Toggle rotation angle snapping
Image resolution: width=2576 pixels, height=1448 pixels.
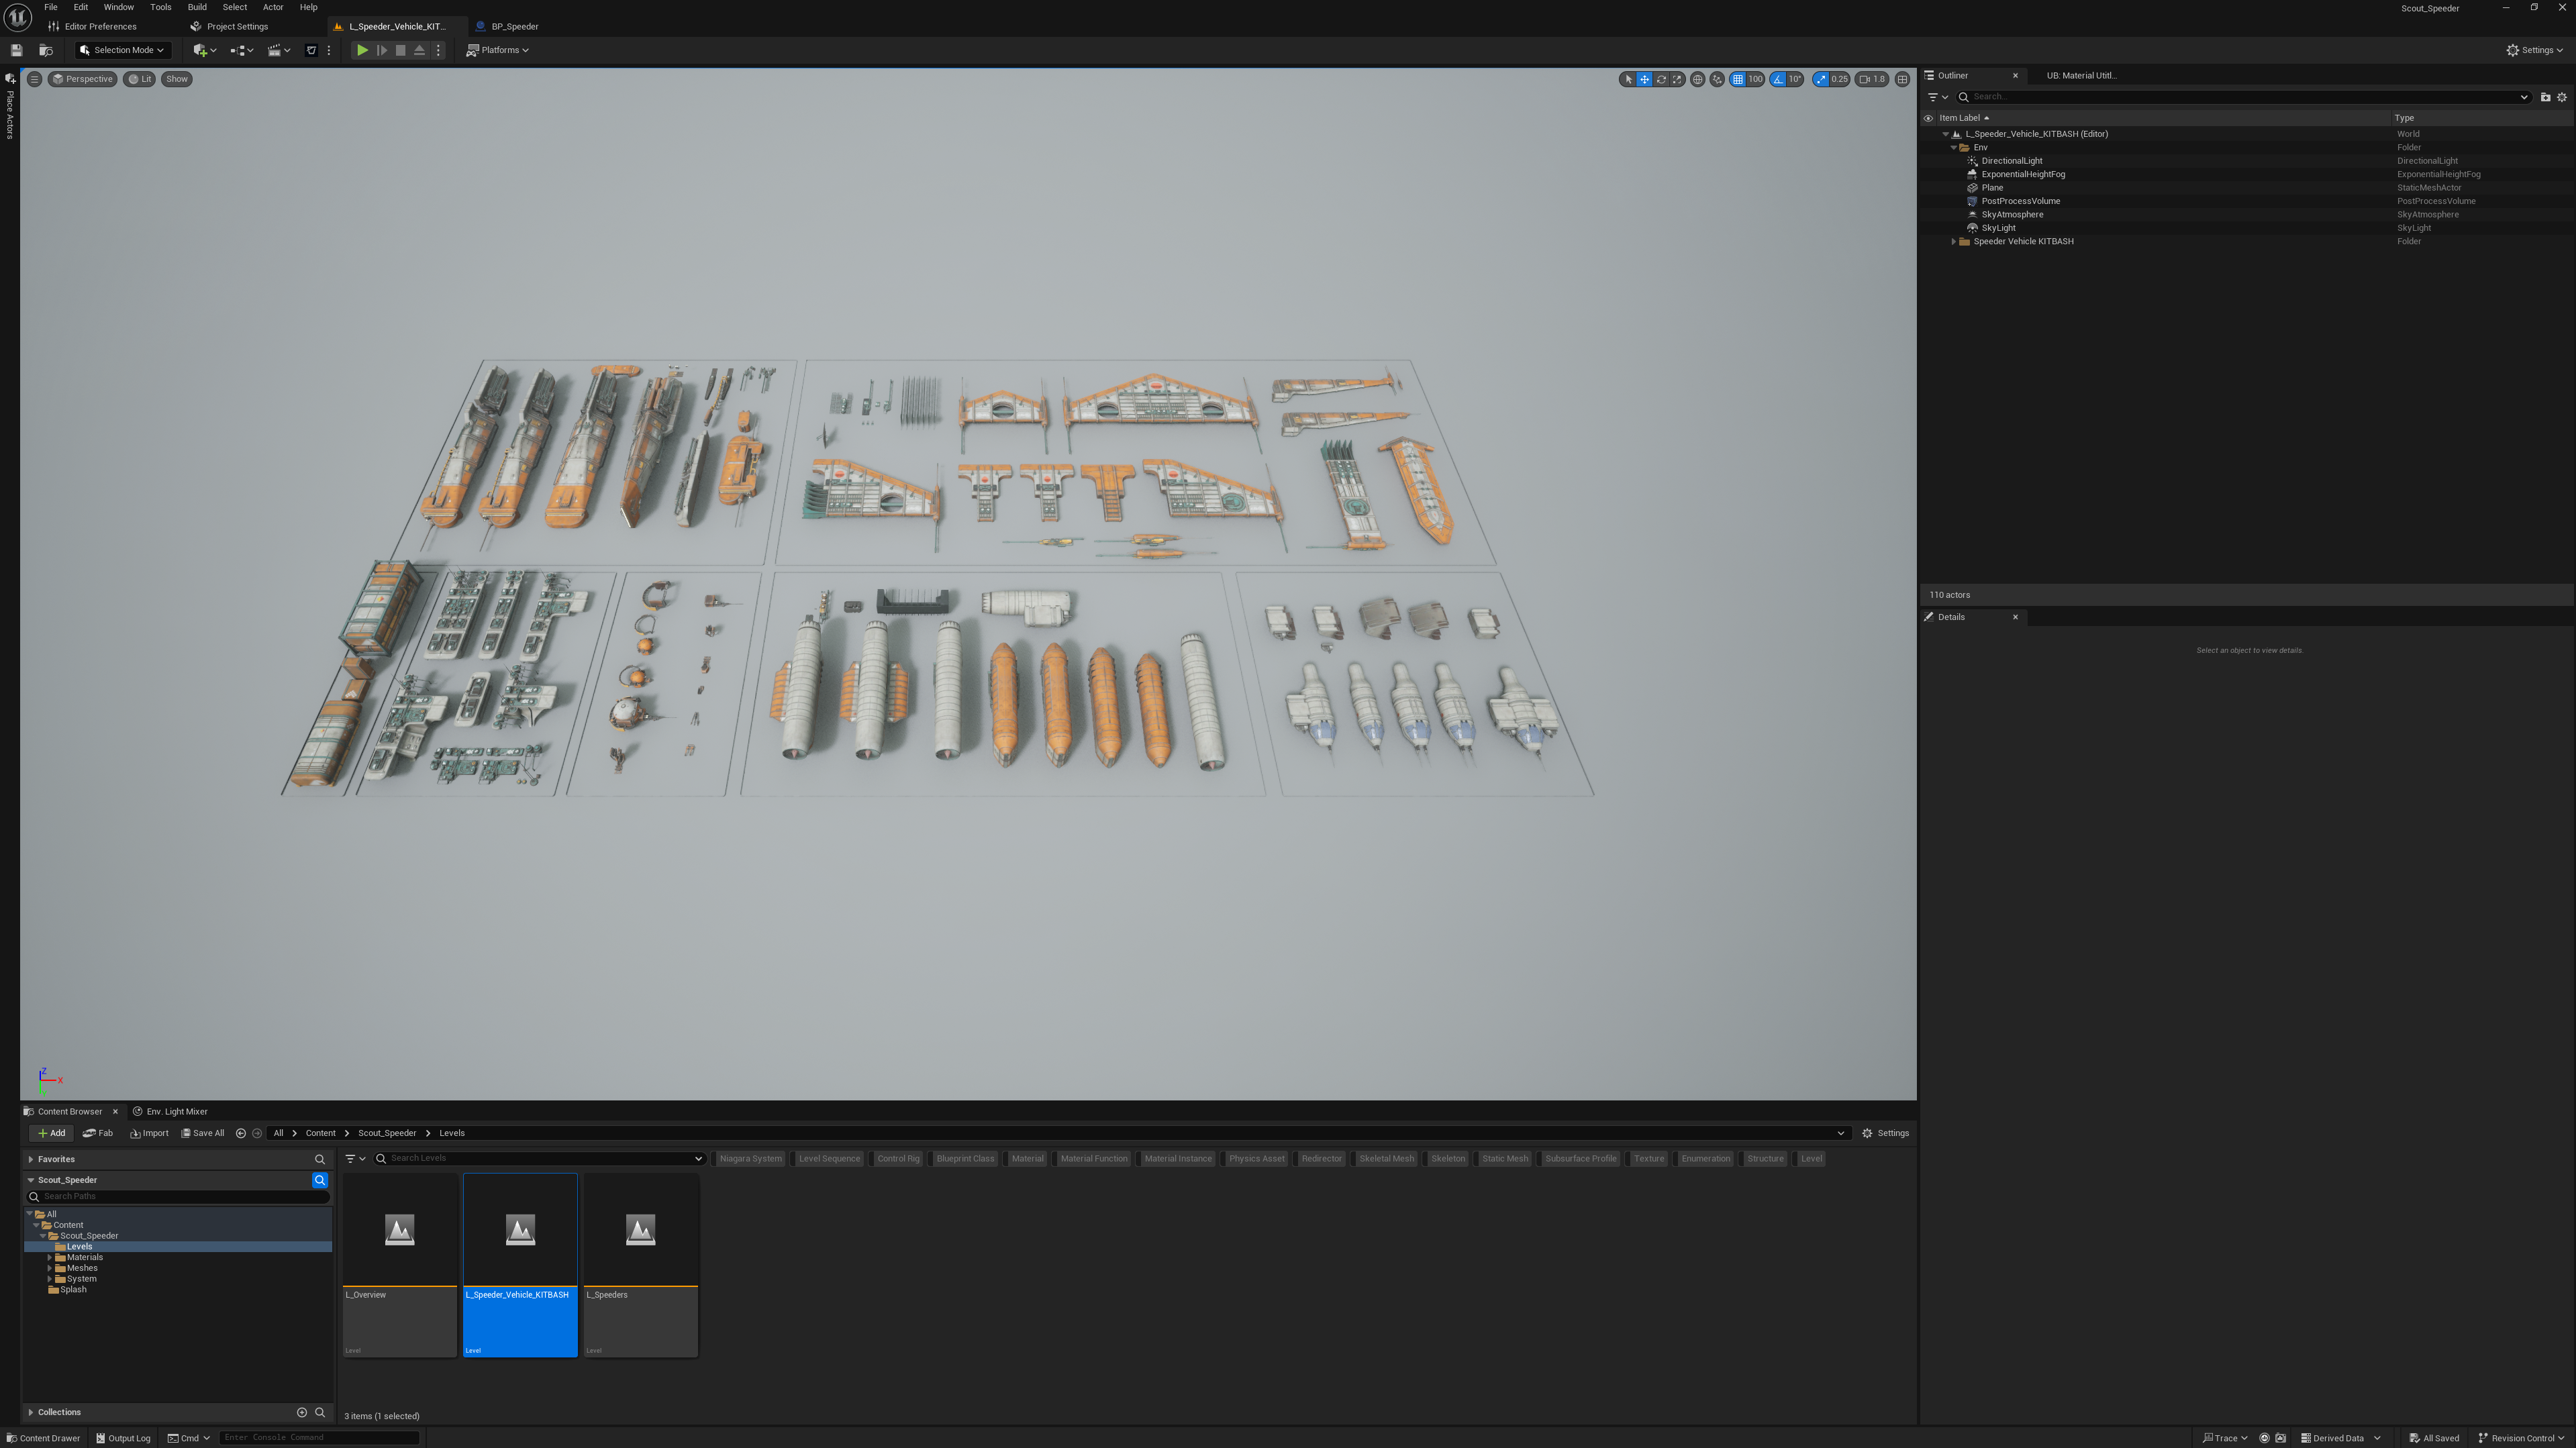click(1778, 79)
